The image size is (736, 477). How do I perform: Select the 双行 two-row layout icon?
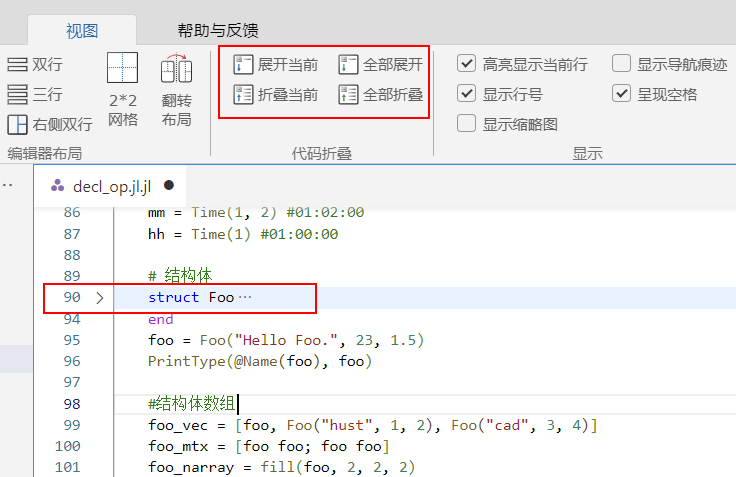pyautogui.click(x=17, y=65)
